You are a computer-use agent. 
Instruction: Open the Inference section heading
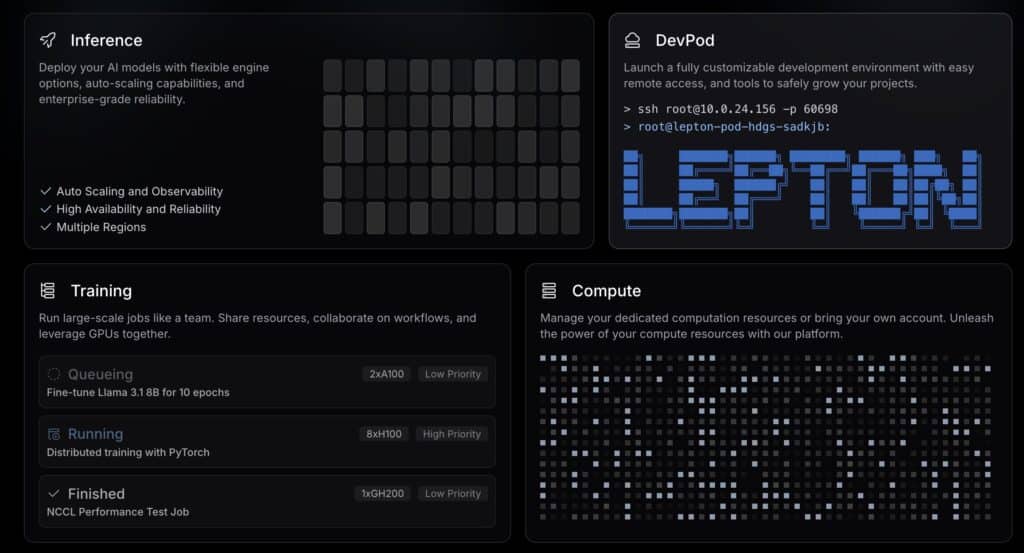coord(106,41)
